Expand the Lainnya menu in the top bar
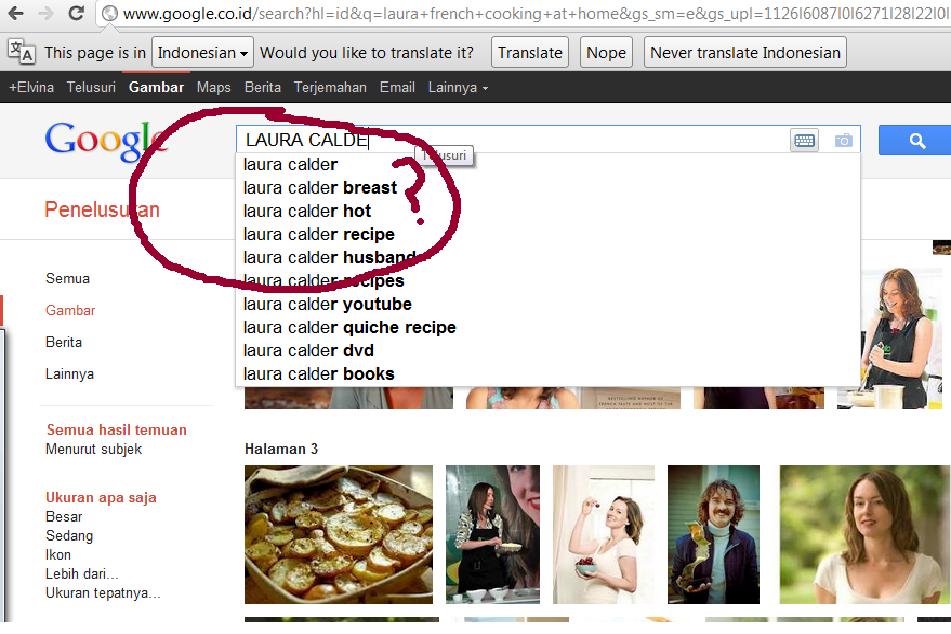The width and height of the screenshot is (951, 634). [454, 87]
